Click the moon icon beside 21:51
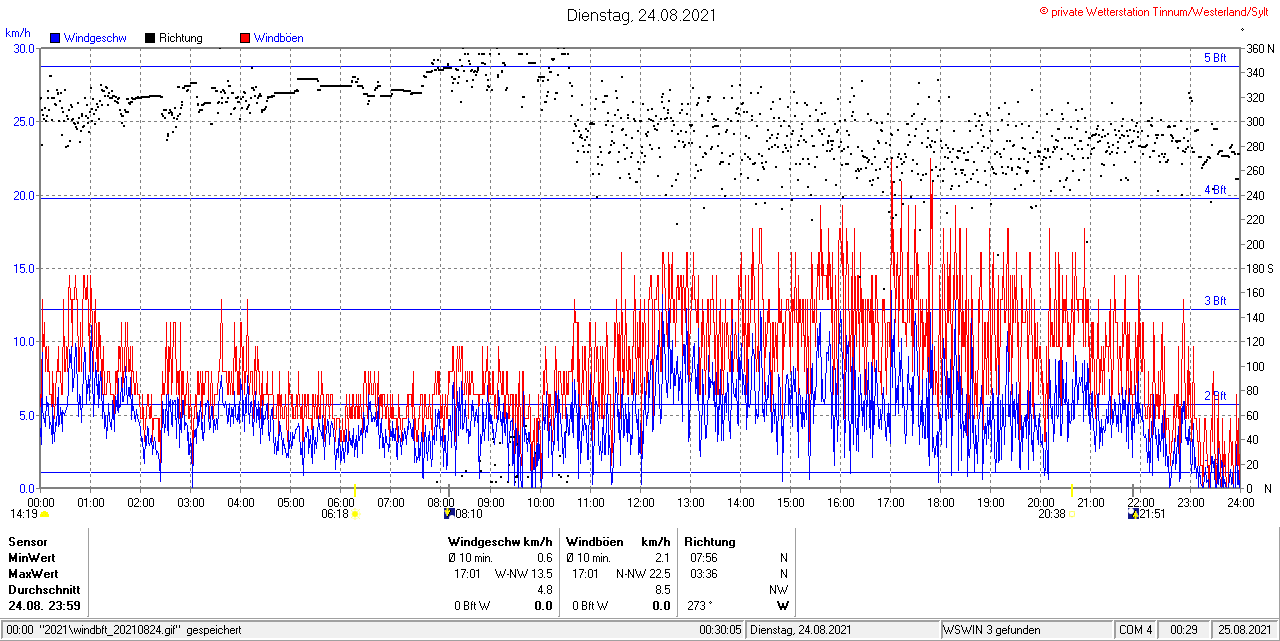This screenshot has height=641, width=1280. point(1133,513)
